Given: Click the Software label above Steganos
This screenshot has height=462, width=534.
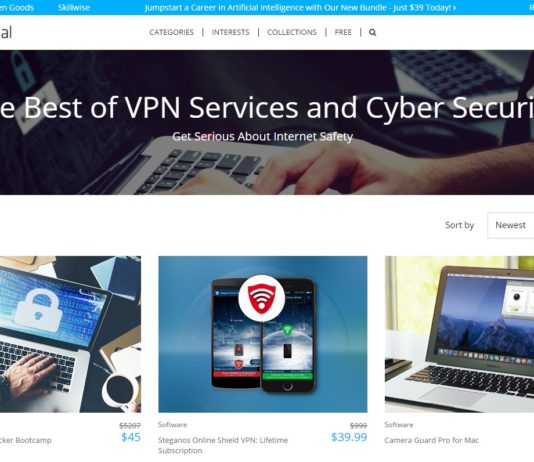Looking at the screenshot, I should point(172,425).
